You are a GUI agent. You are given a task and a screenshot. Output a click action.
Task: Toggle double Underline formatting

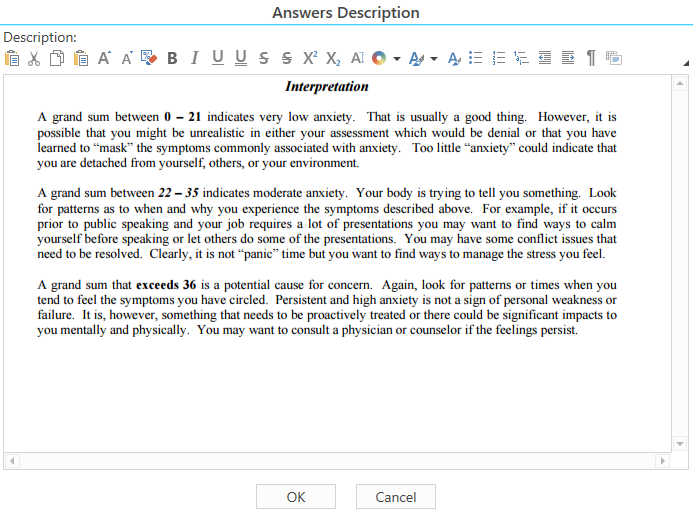pyautogui.click(x=241, y=58)
